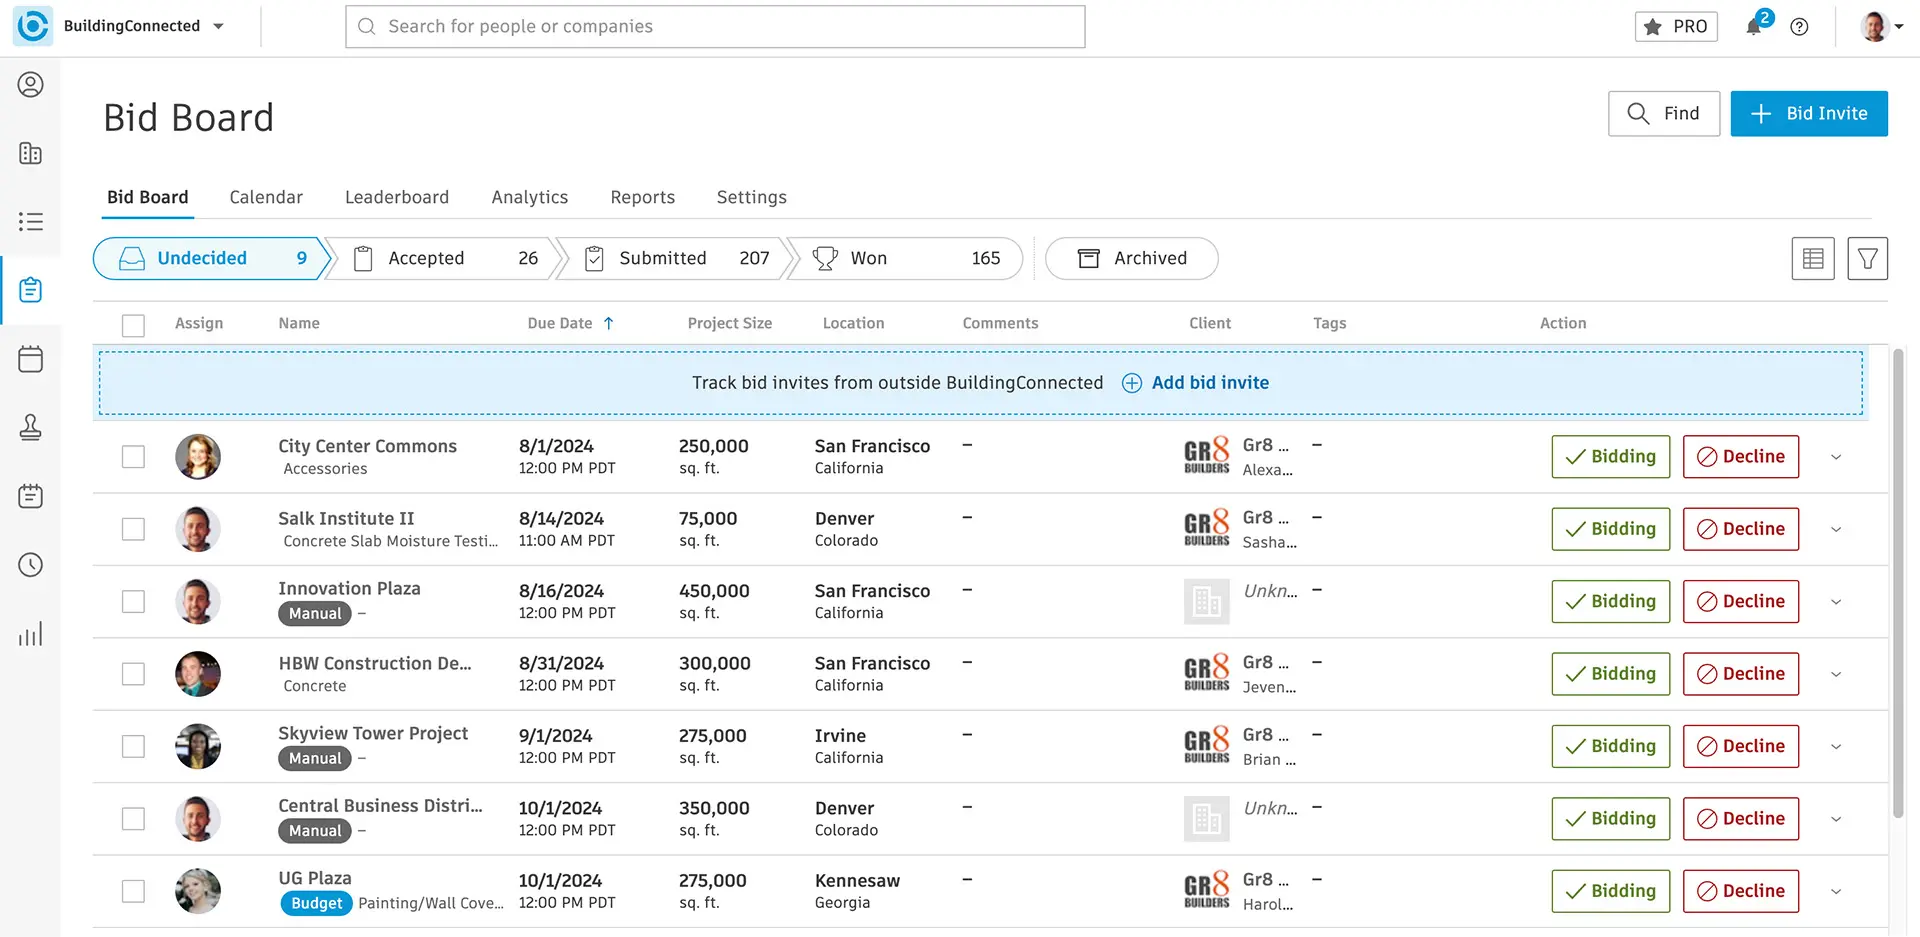Click the Find button

coord(1664,113)
